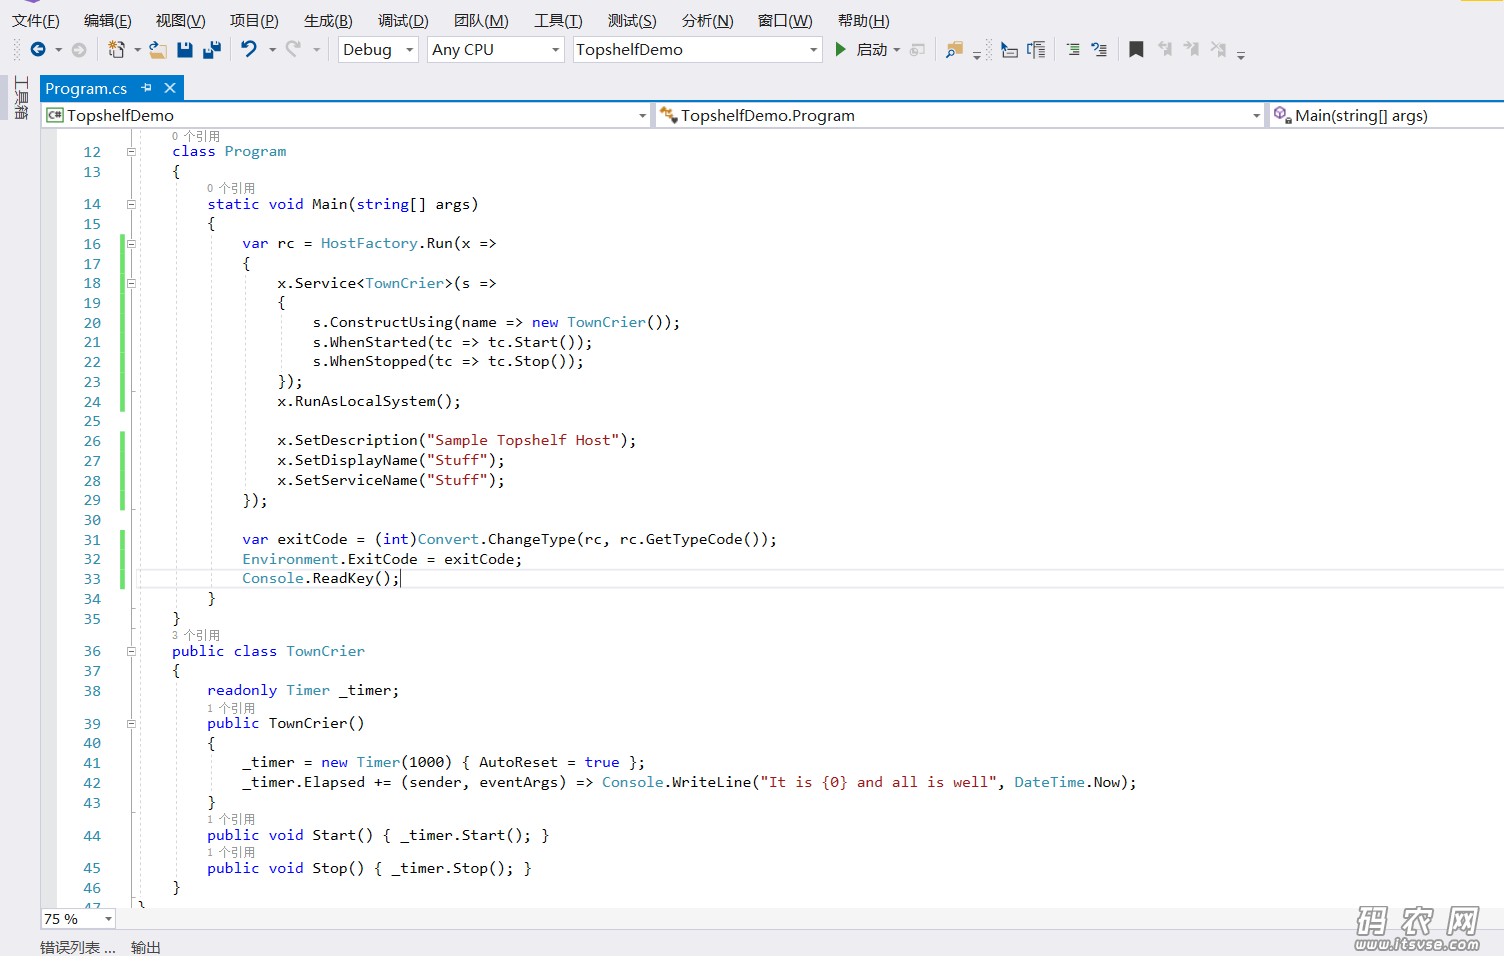Viewport: 1504px width, 956px height.
Task: Open the 帮助(H) menu
Action: (863, 20)
